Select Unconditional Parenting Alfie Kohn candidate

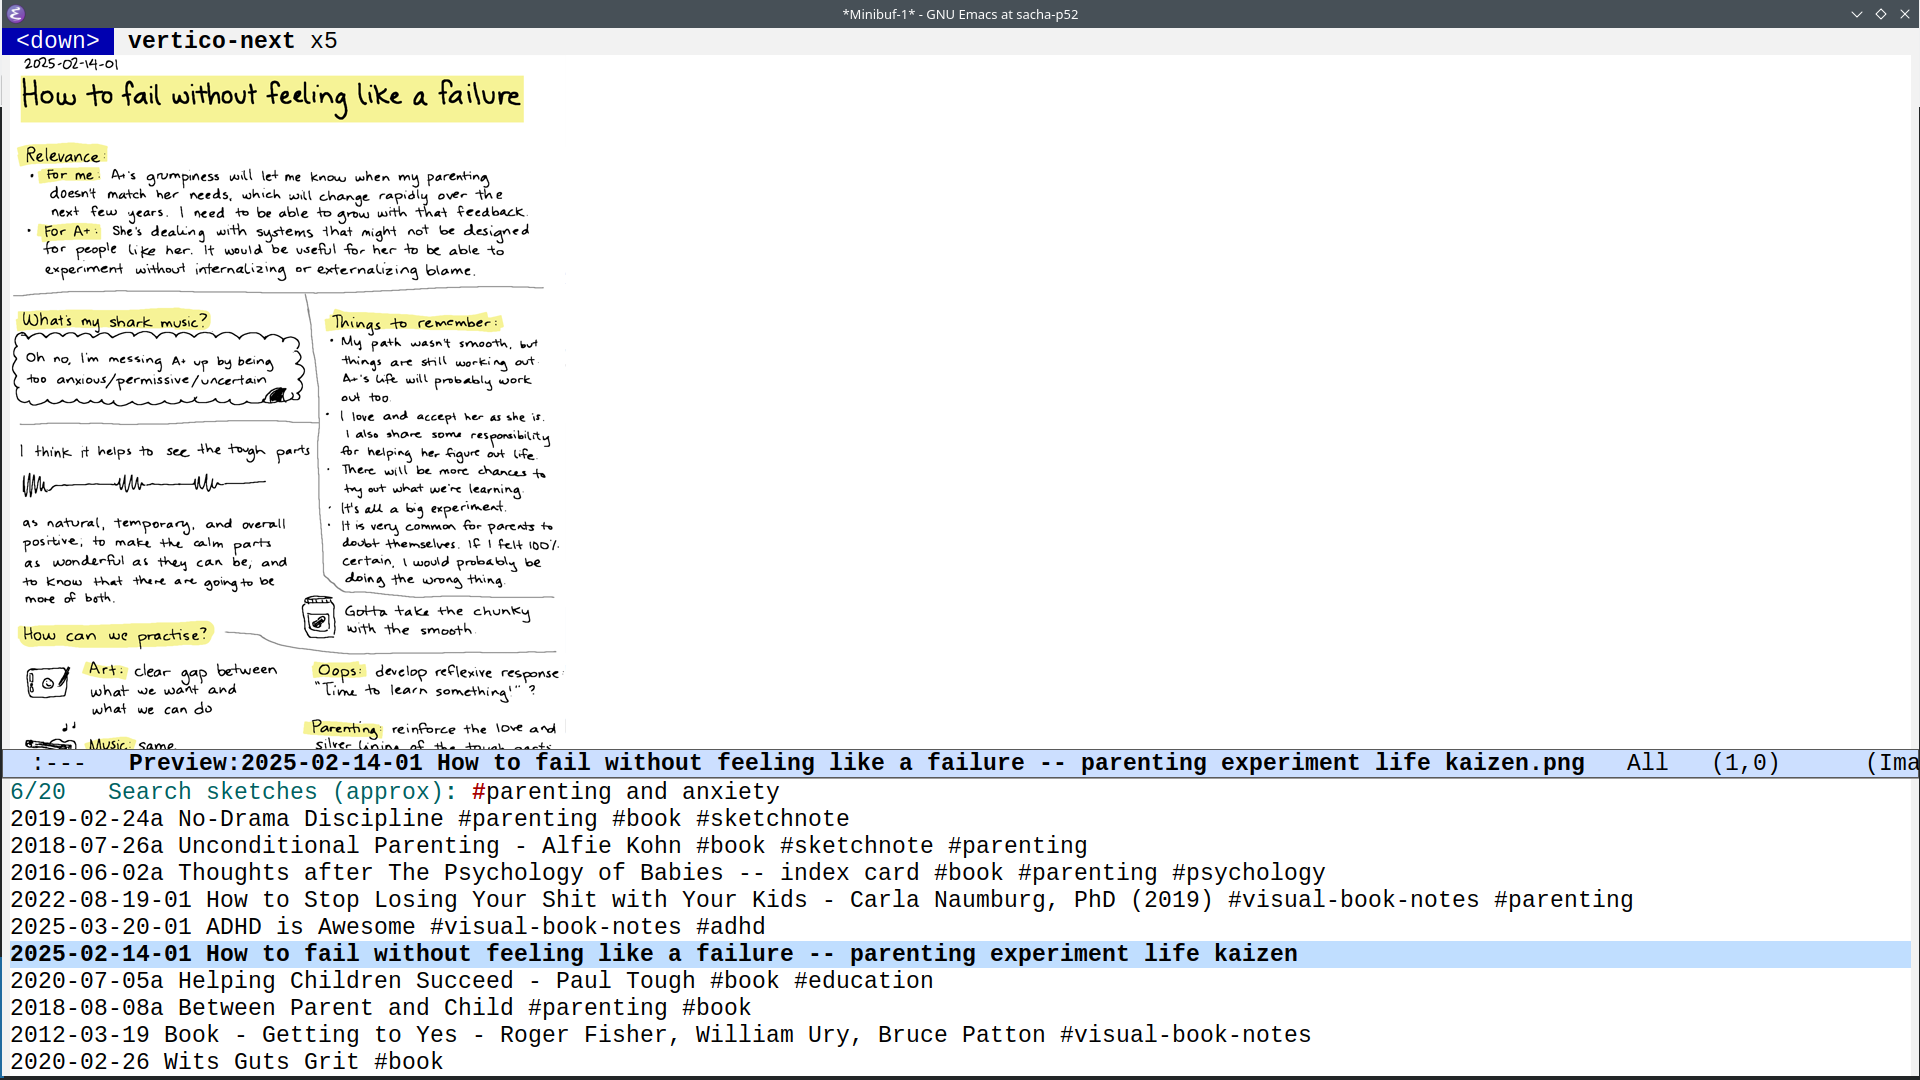point(548,846)
